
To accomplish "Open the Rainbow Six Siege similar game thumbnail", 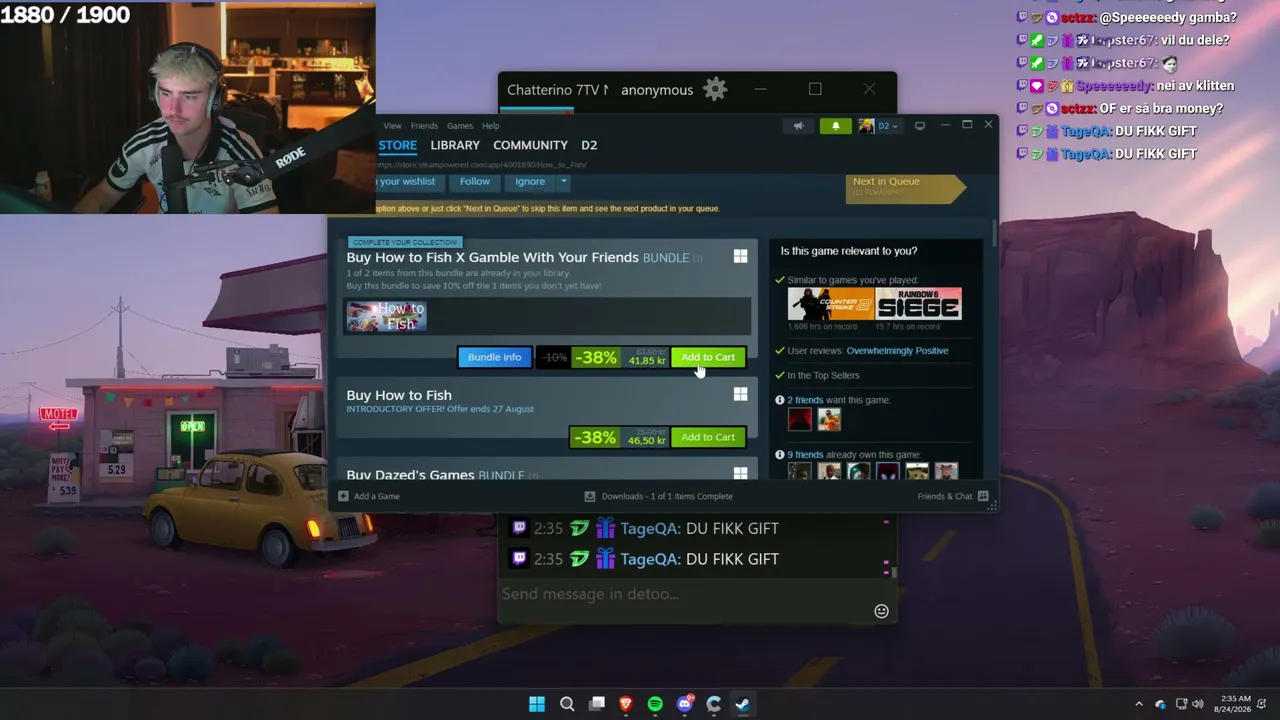I will (919, 304).
